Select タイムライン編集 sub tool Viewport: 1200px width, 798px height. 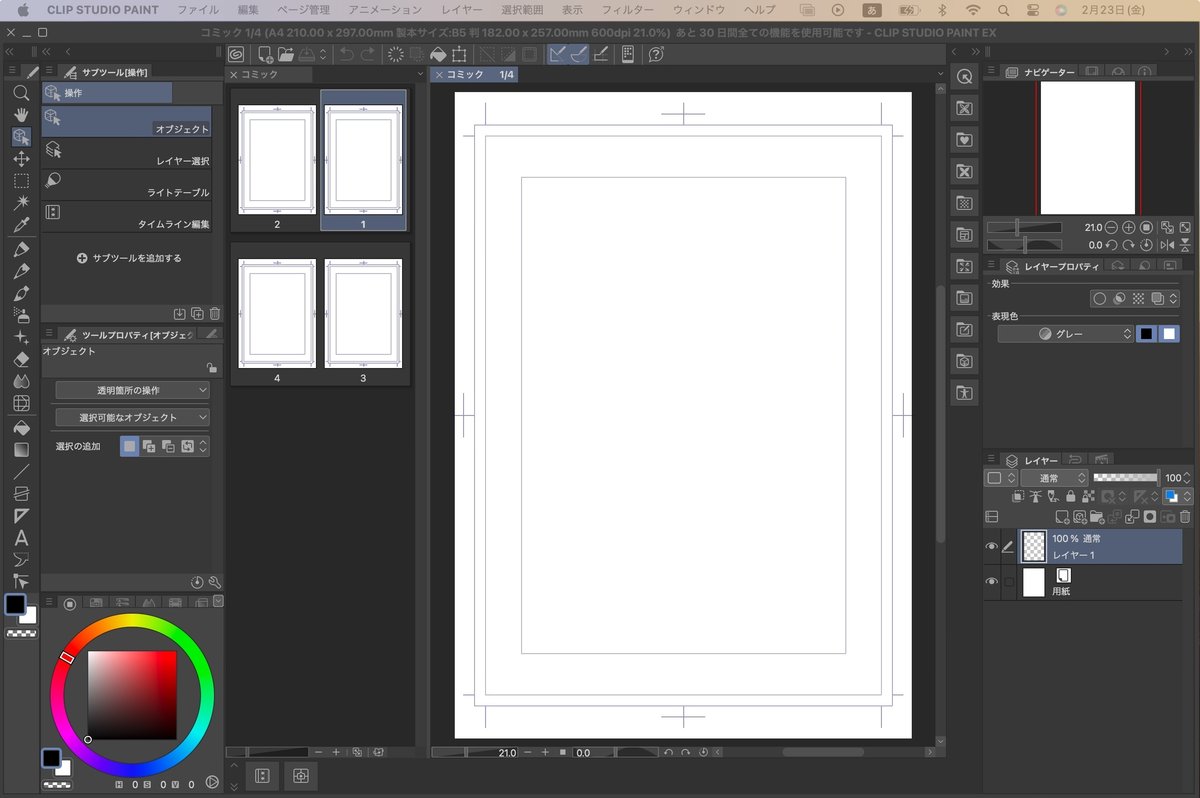(x=126, y=217)
